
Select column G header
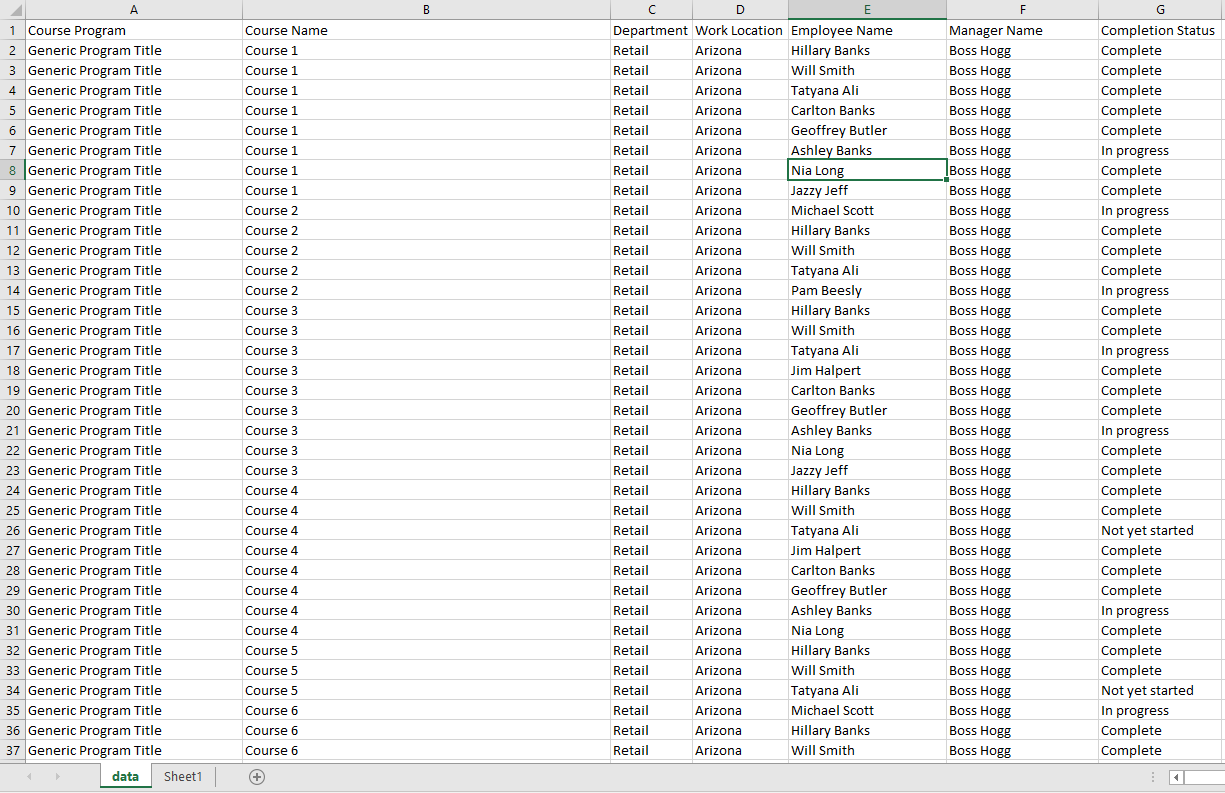[1161, 10]
